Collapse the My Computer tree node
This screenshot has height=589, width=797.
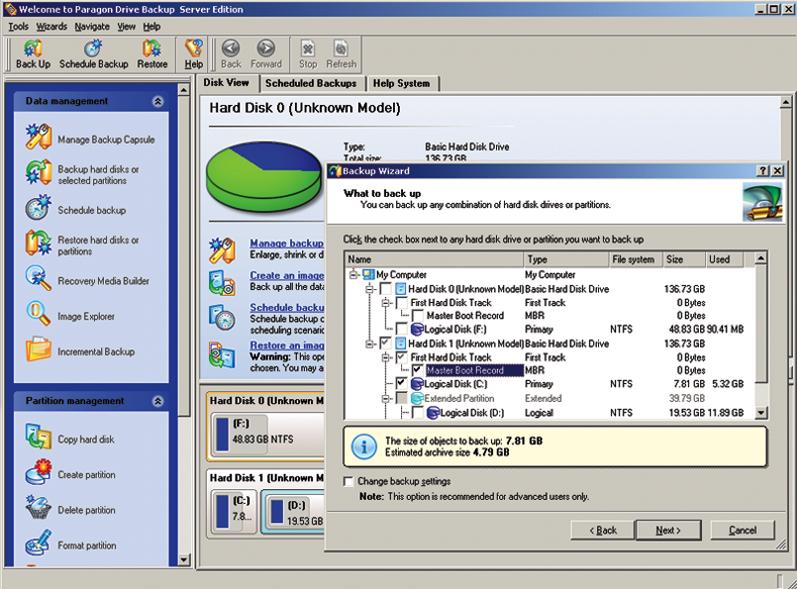(x=354, y=275)
